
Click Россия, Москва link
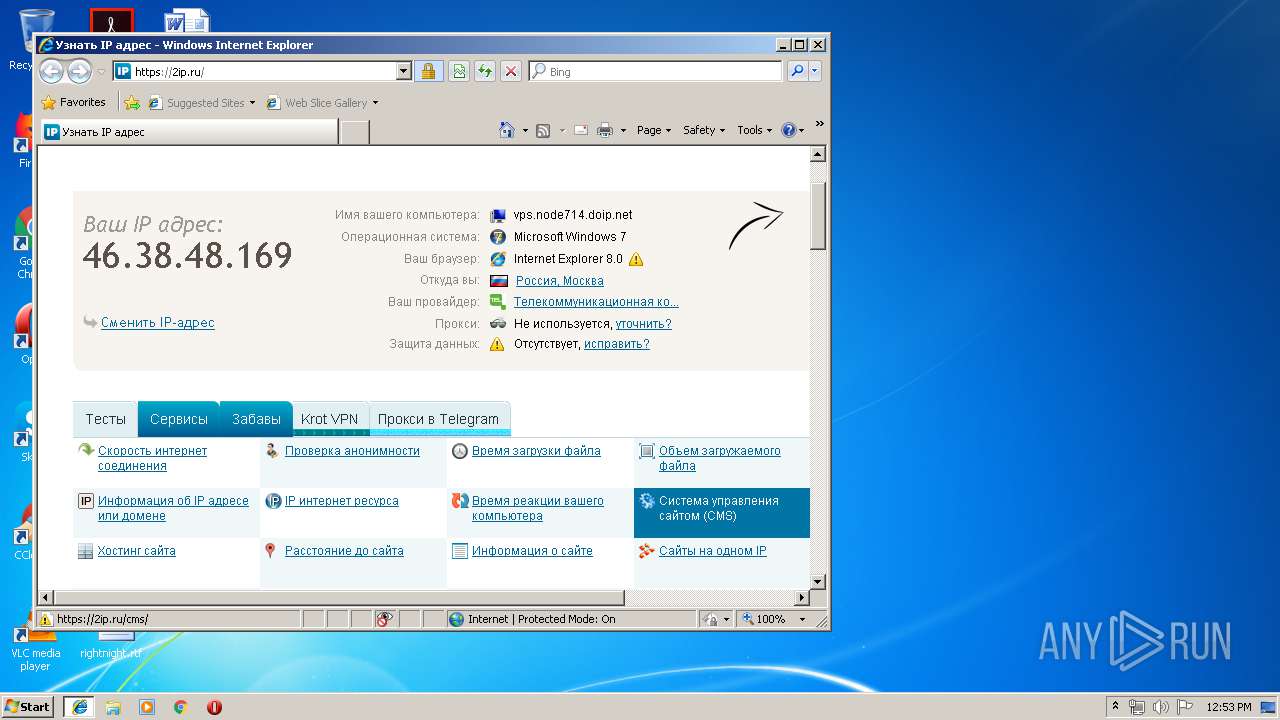click(559, 281)
